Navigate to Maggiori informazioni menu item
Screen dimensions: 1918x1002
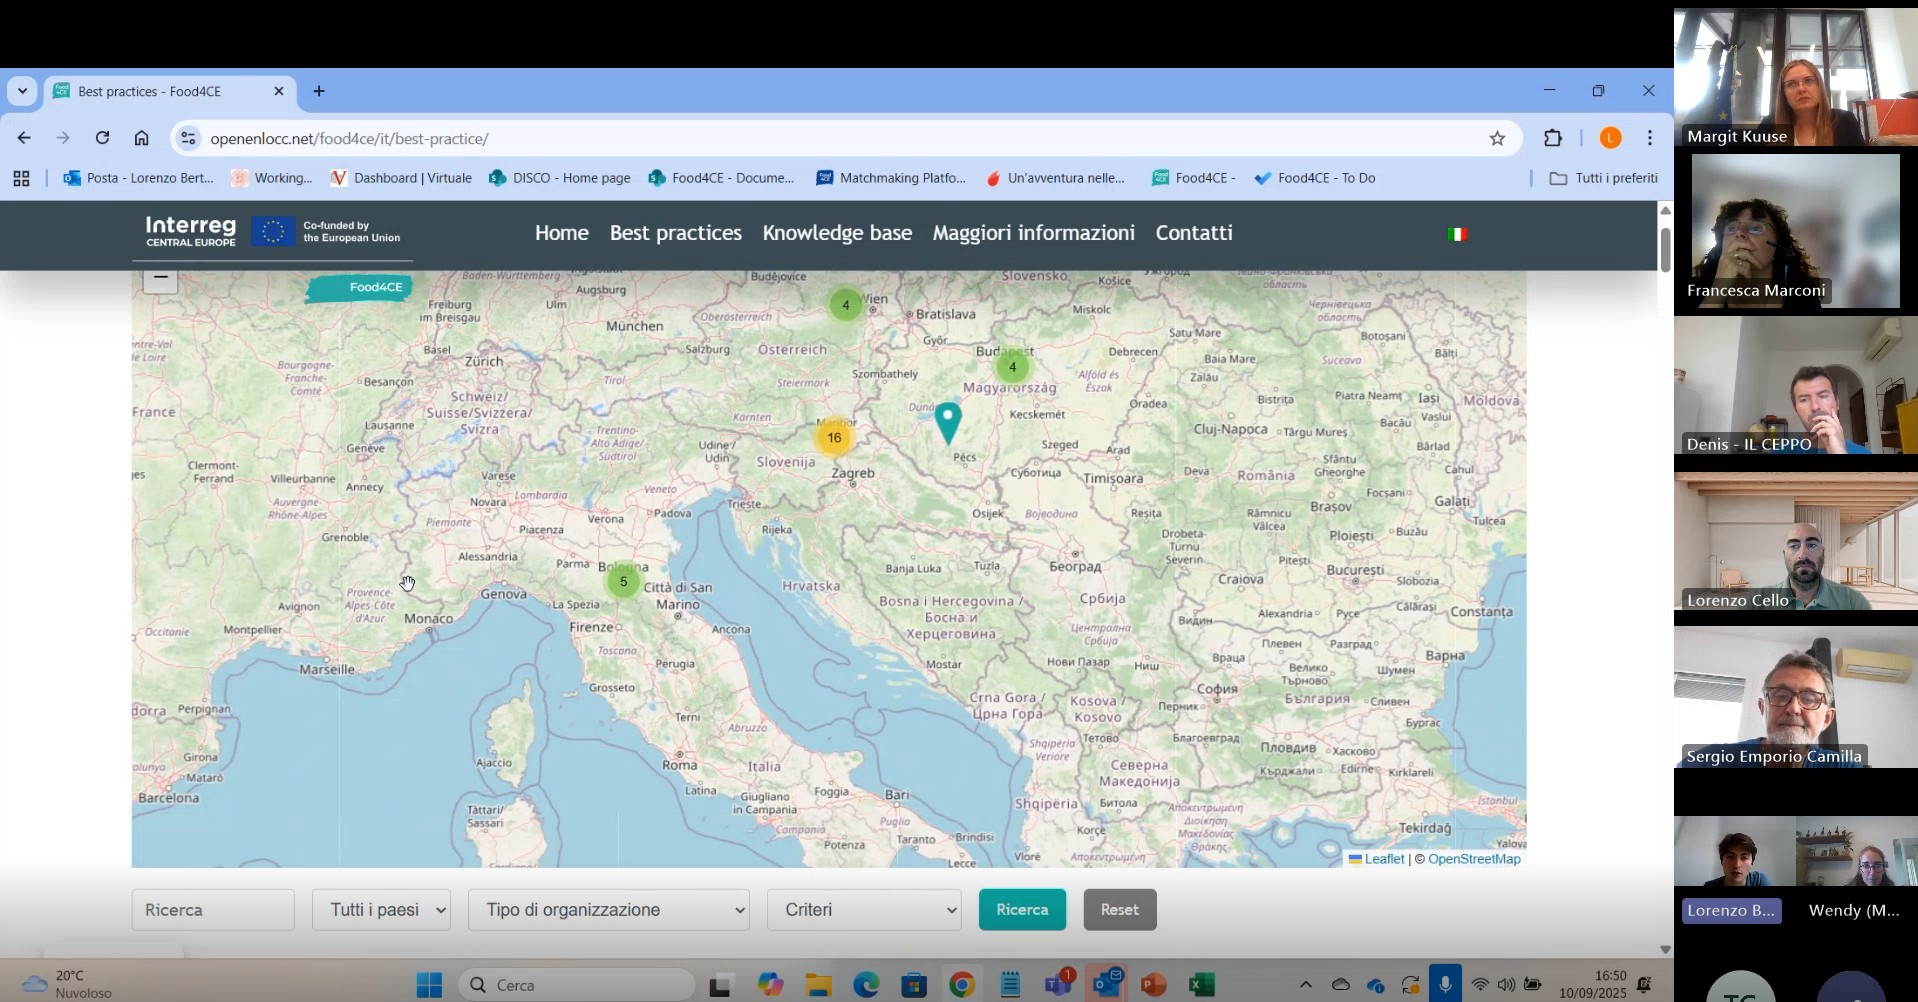[1033, 233]
